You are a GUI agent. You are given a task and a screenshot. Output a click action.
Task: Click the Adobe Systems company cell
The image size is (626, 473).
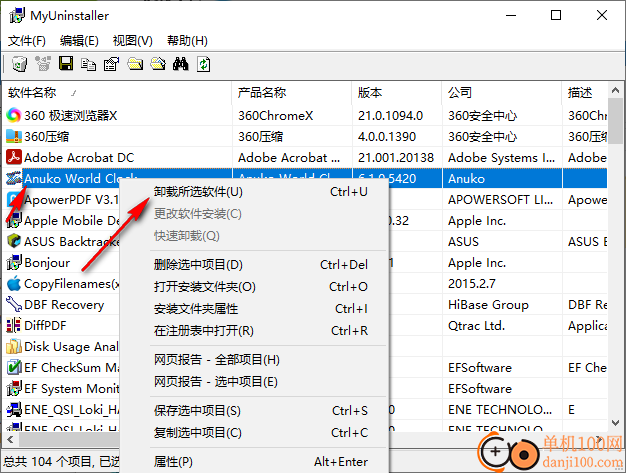(502, 157)
